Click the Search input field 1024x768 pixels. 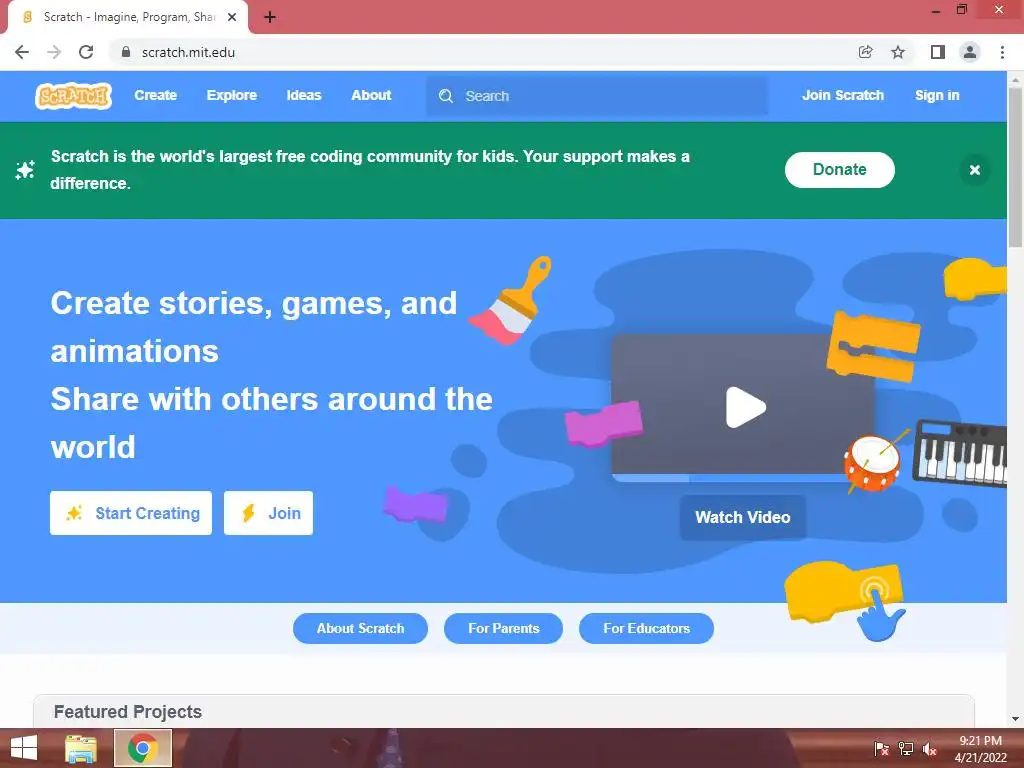[597, 96]
